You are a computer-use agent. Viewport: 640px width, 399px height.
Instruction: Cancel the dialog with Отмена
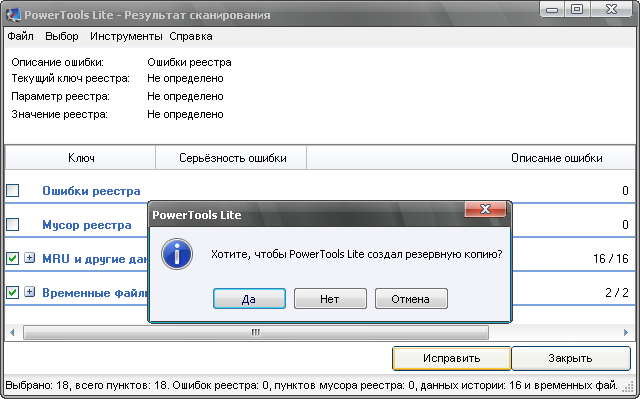pyautogui.click(x=411, y=299)
